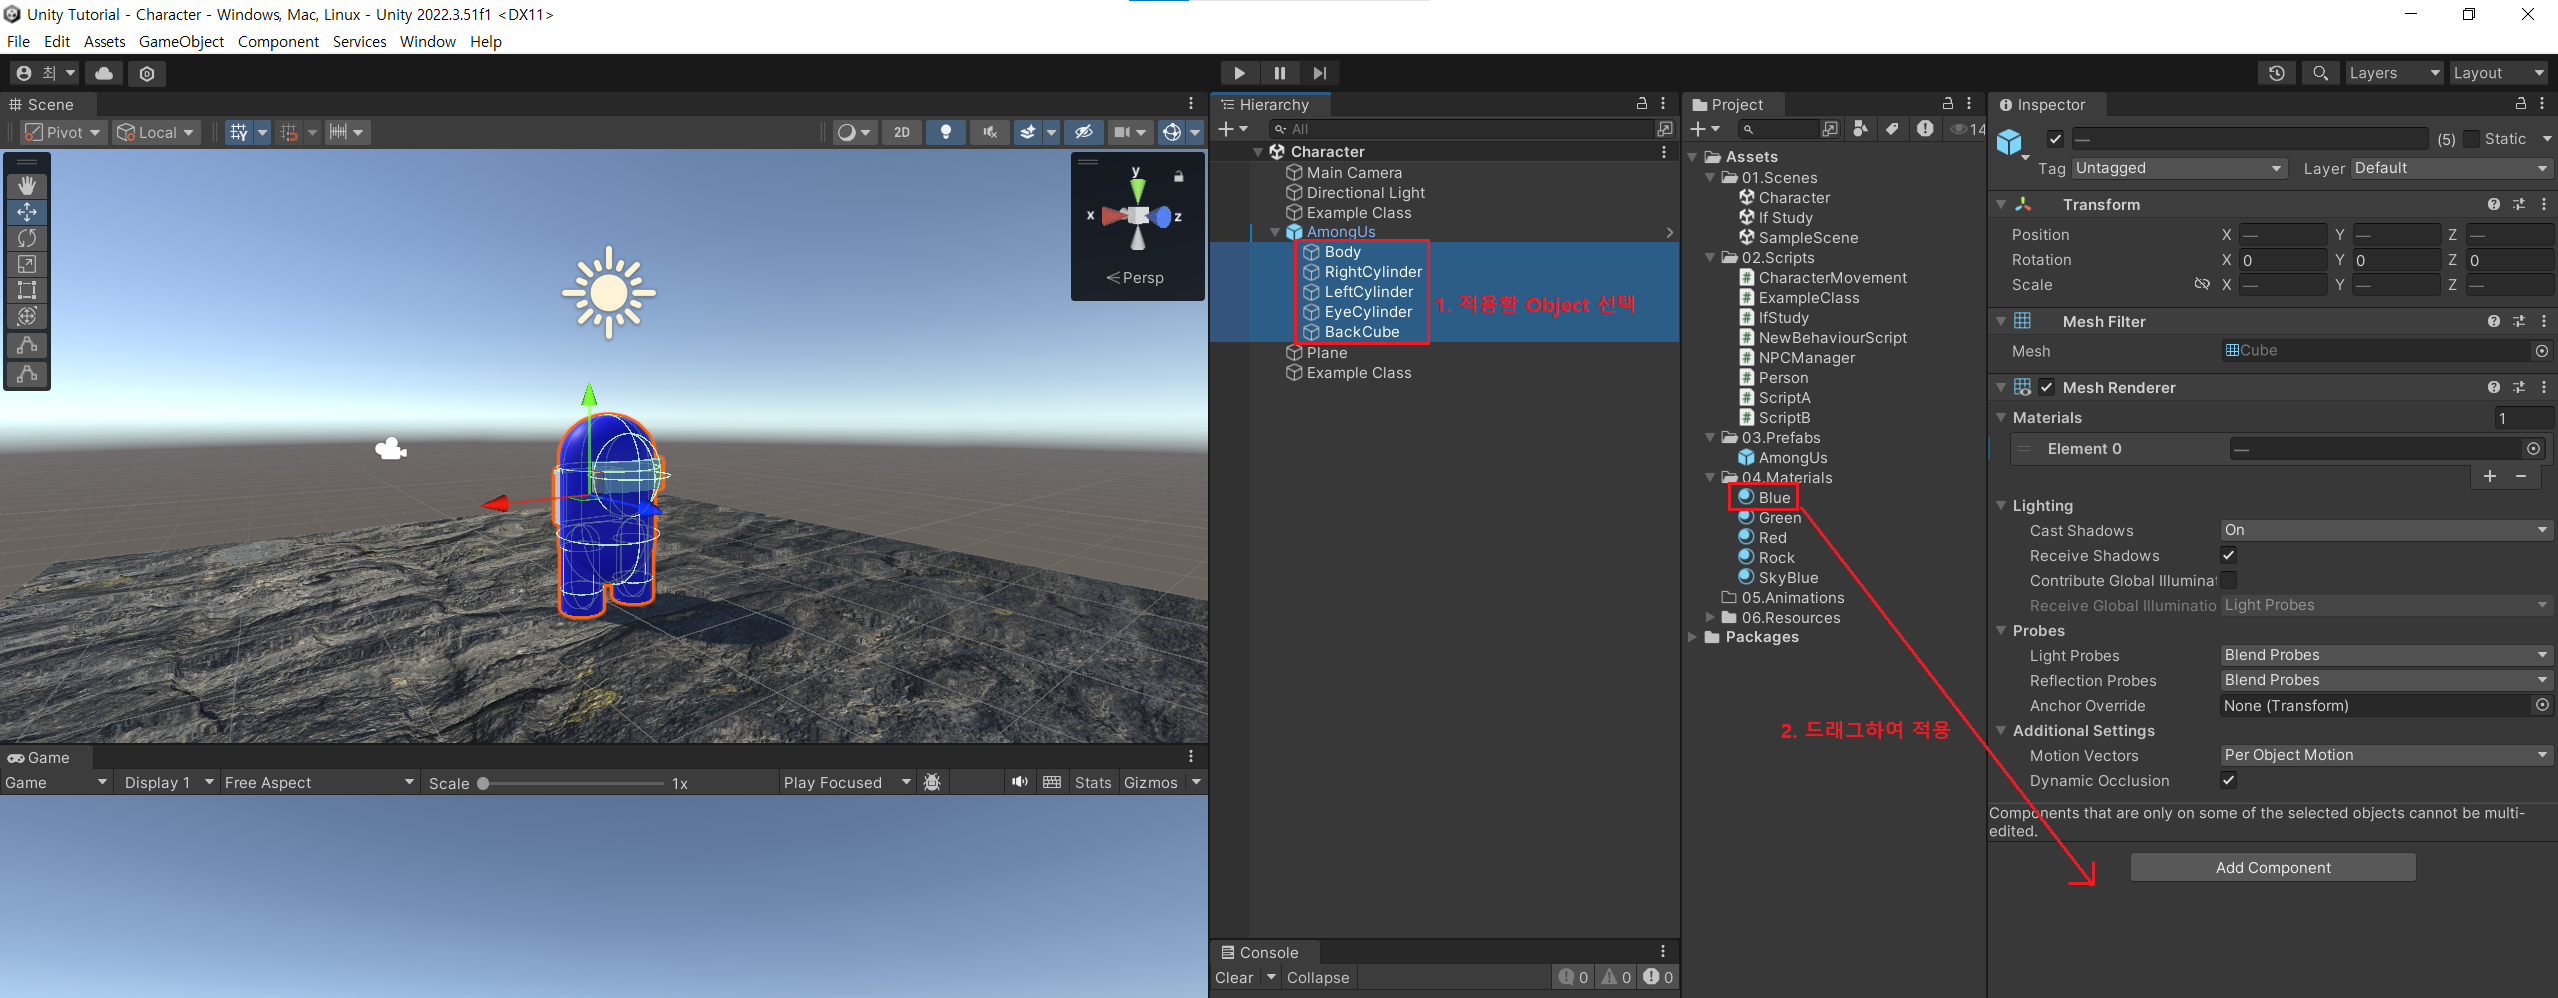
Task: Toggle the GameObject active checkbox in Inspector
Action: [x=2055, y=139]
